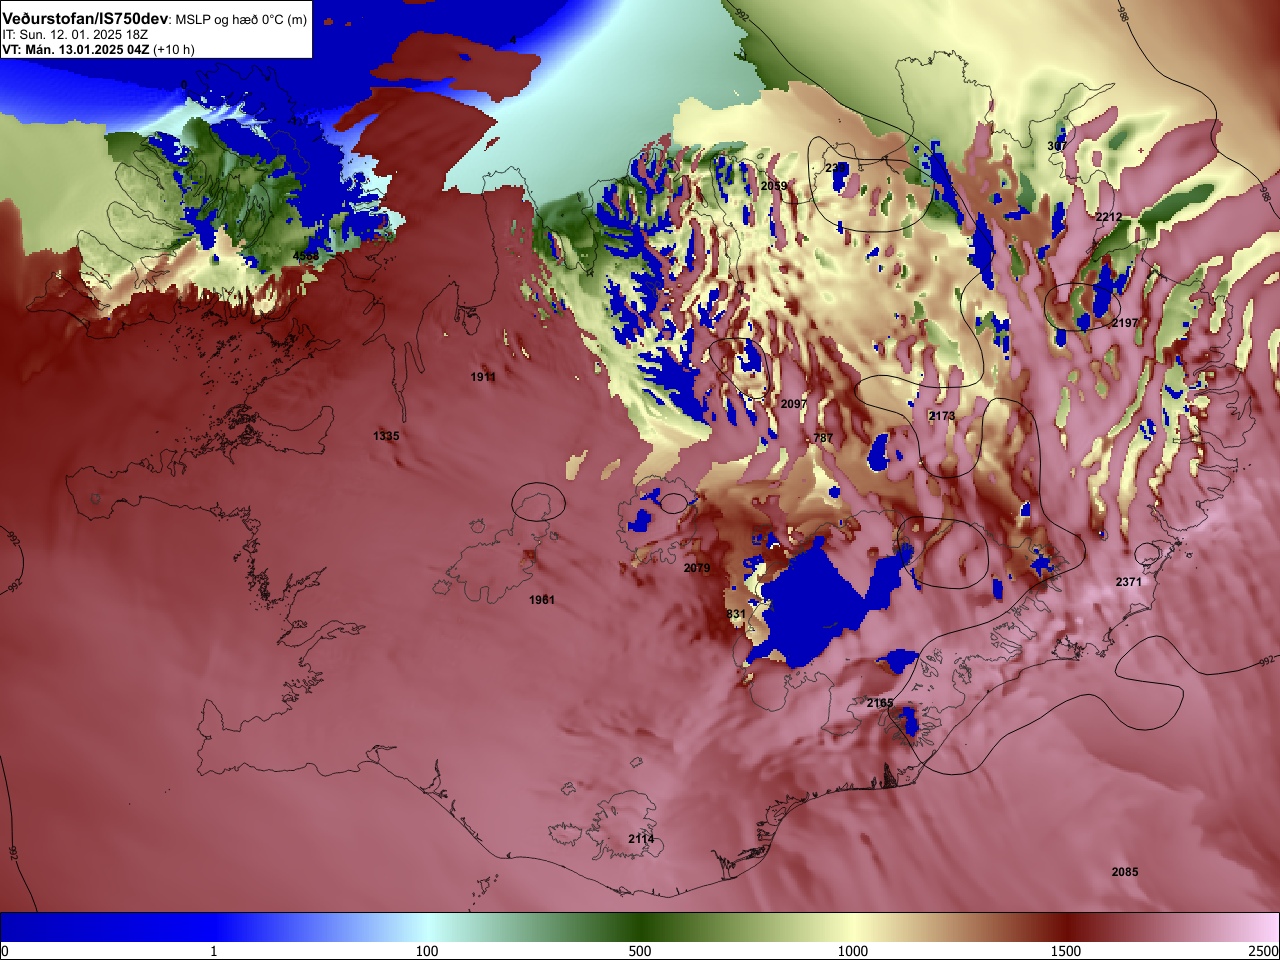Click the 2500 tick label on the colour scale
Viewport: 1280px width, 960px height.
click(1264, 951)
